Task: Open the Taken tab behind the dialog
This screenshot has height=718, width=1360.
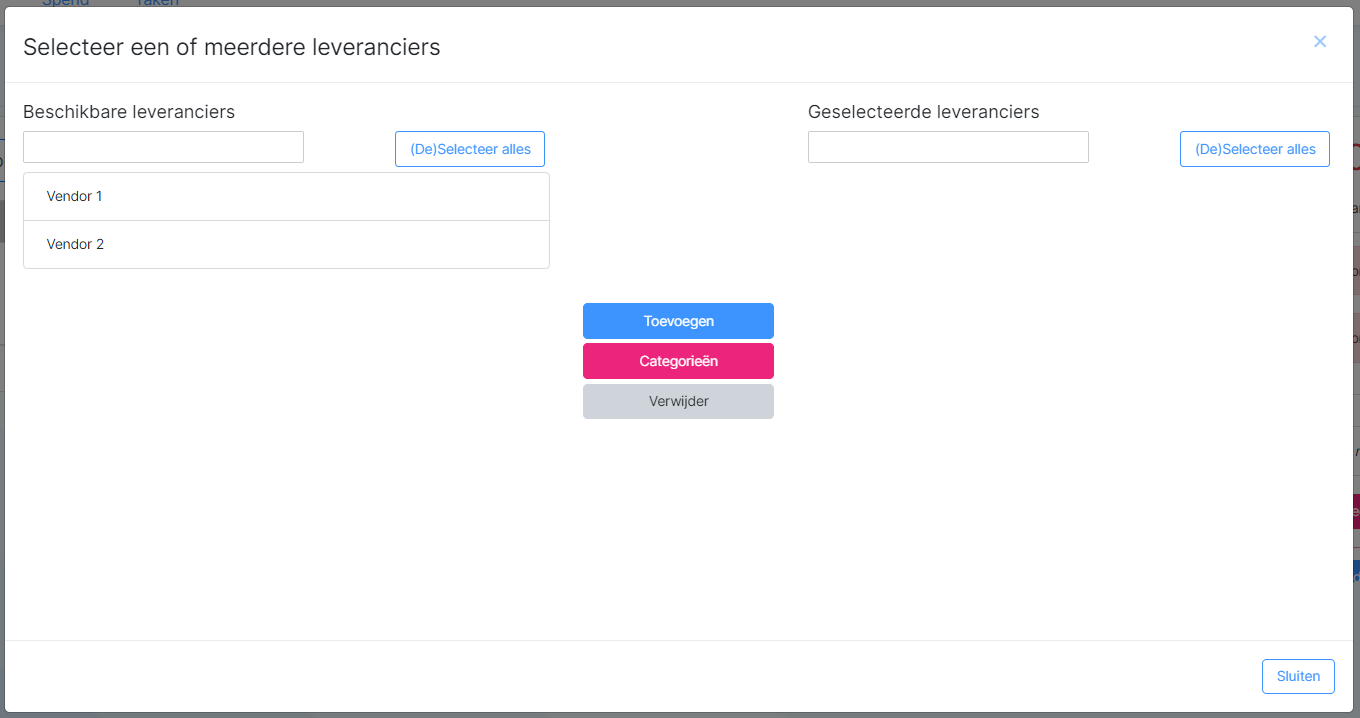Action: coord(156,3)
